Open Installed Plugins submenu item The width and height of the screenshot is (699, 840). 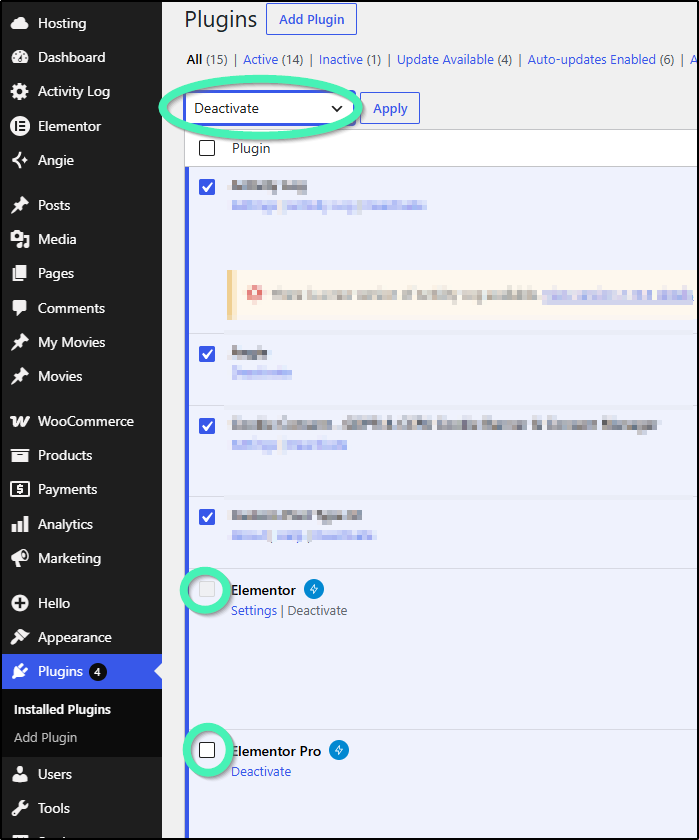tap(62, 709)
